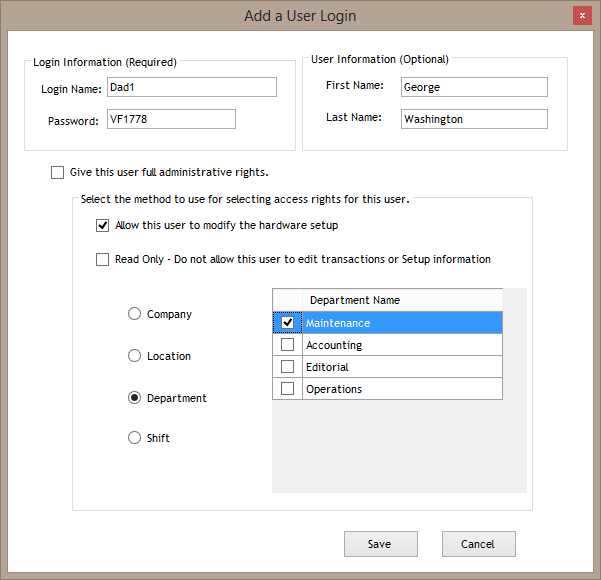Screen dimensions: 601x580
Task: Check the Operations department checkbox
Action: (x=288, y=389)
